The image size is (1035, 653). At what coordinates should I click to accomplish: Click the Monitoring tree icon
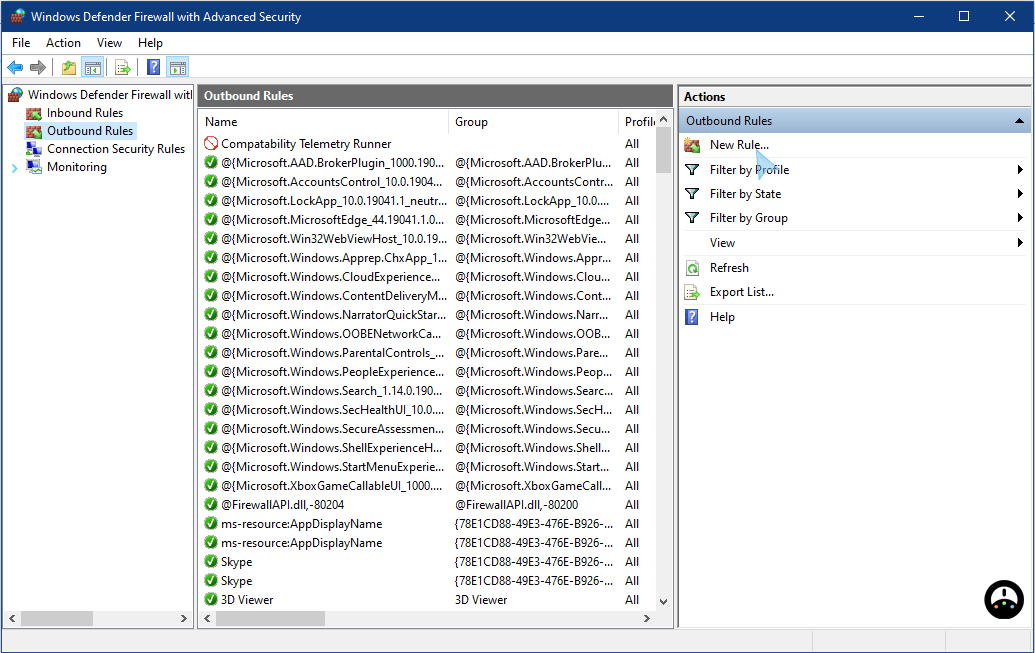click(34, 167)
